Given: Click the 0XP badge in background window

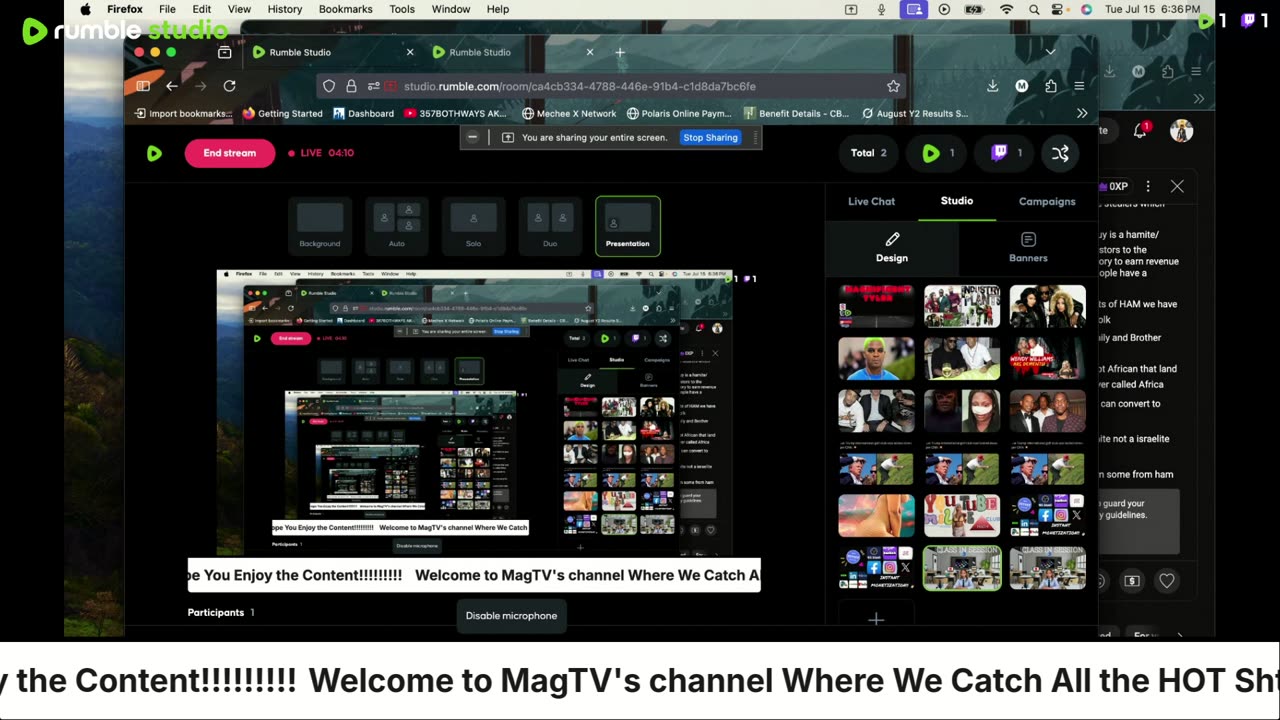Looking at the screenshot, I should [x=1113, y=186].
